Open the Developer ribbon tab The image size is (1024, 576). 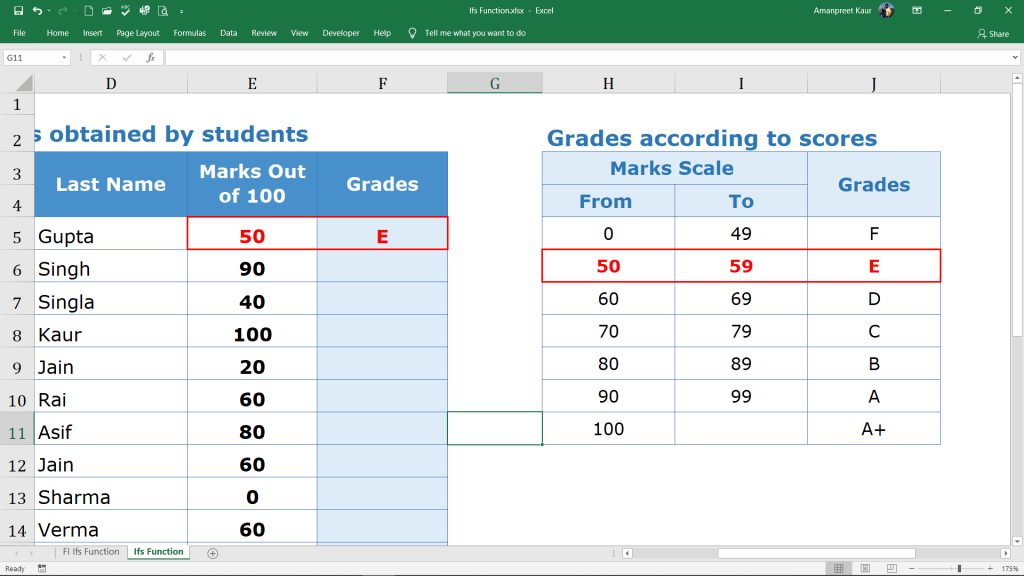340,32
